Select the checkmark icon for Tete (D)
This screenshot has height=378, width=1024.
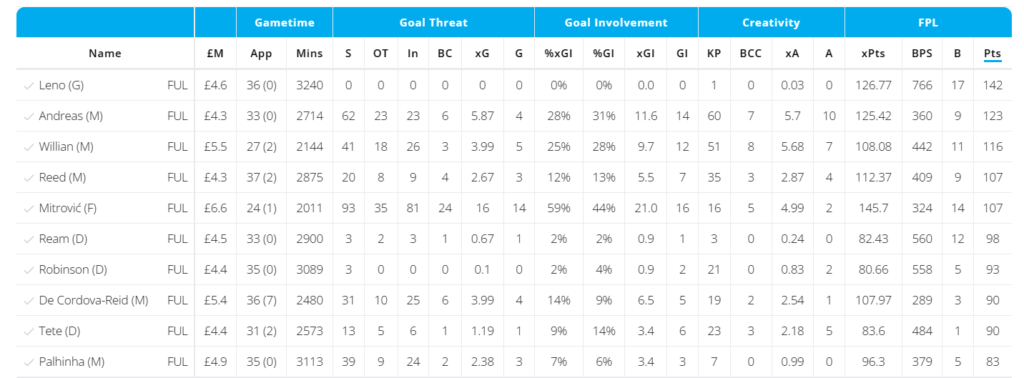tap(29, 331)
